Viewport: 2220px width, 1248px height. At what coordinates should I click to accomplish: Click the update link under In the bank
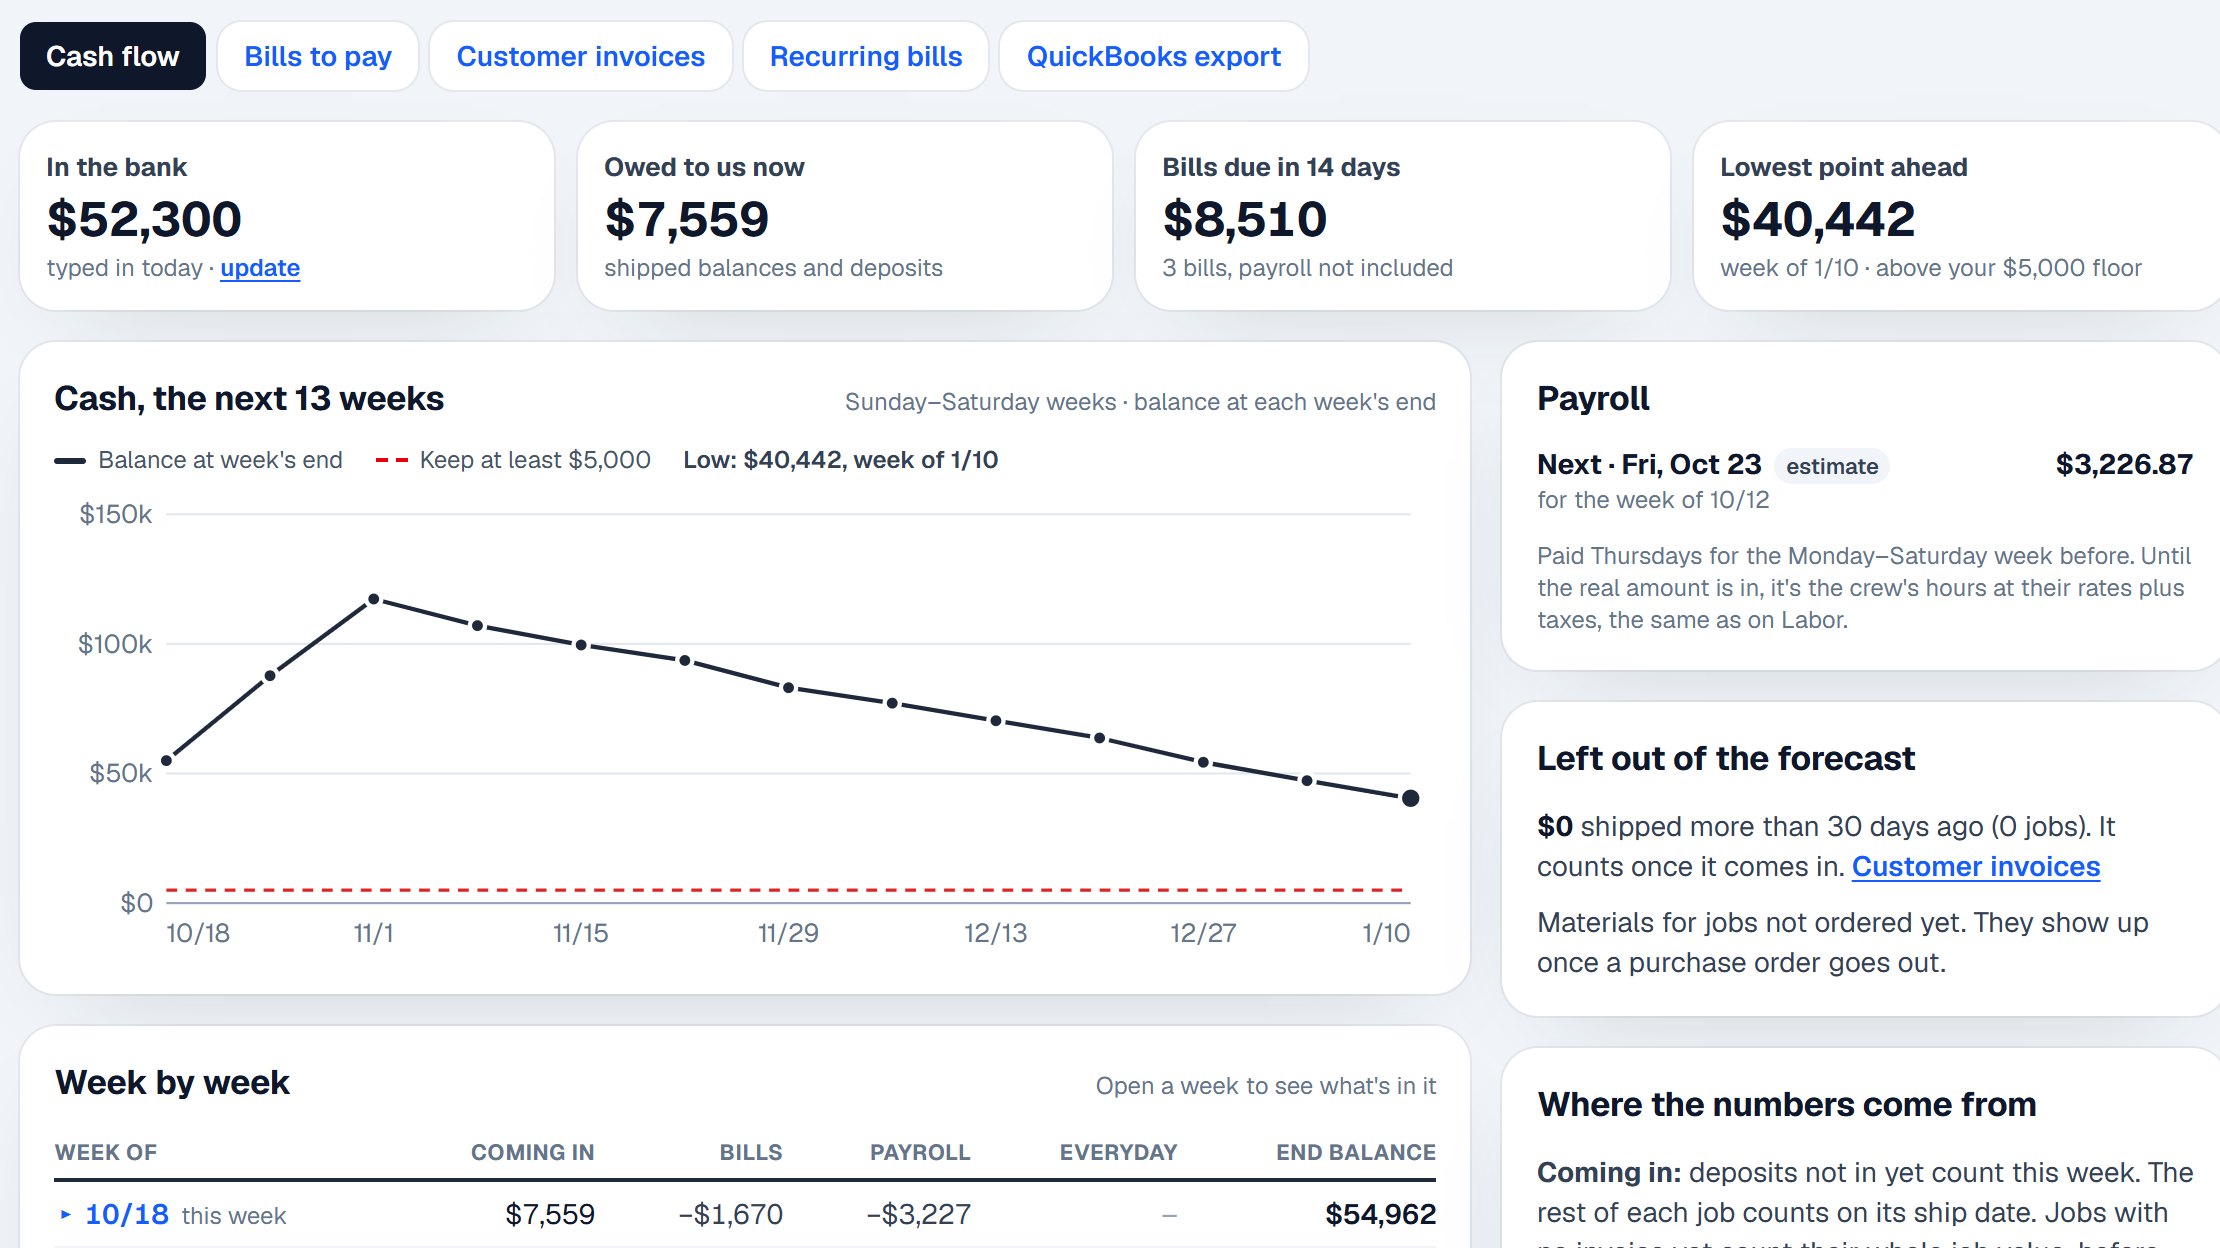tap(260, 268)
